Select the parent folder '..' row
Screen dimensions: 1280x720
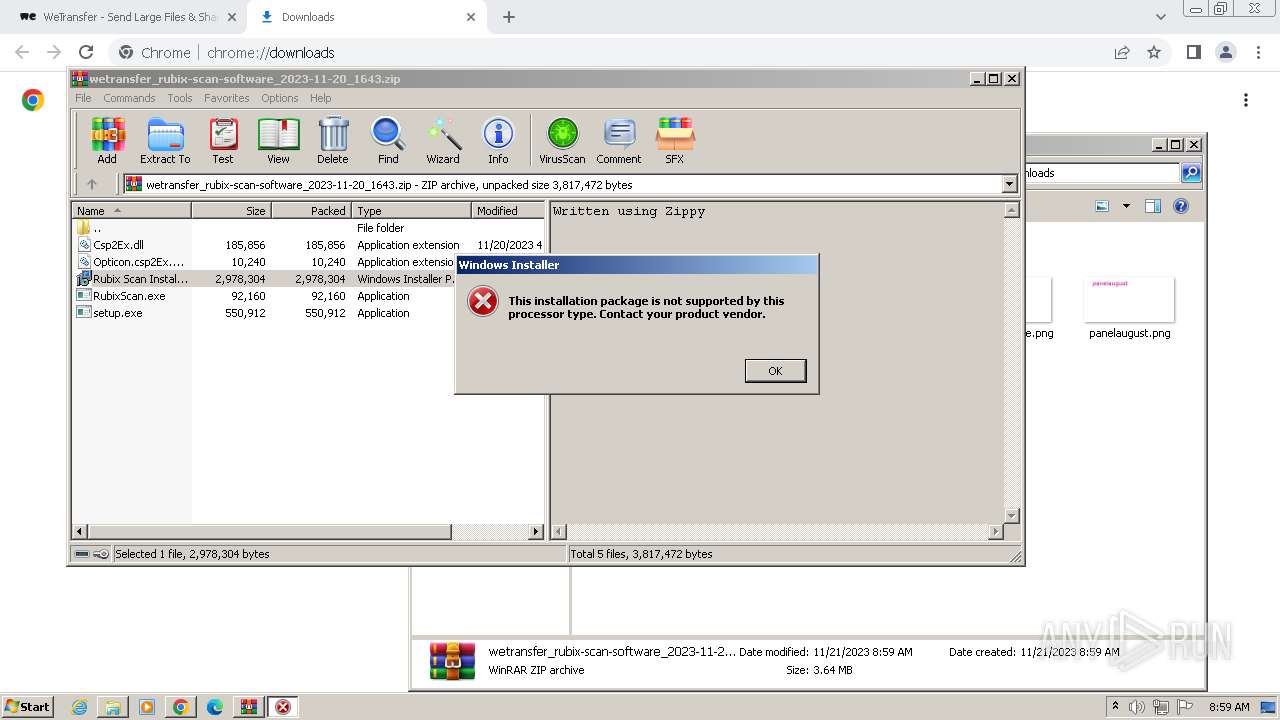(308, 228)
